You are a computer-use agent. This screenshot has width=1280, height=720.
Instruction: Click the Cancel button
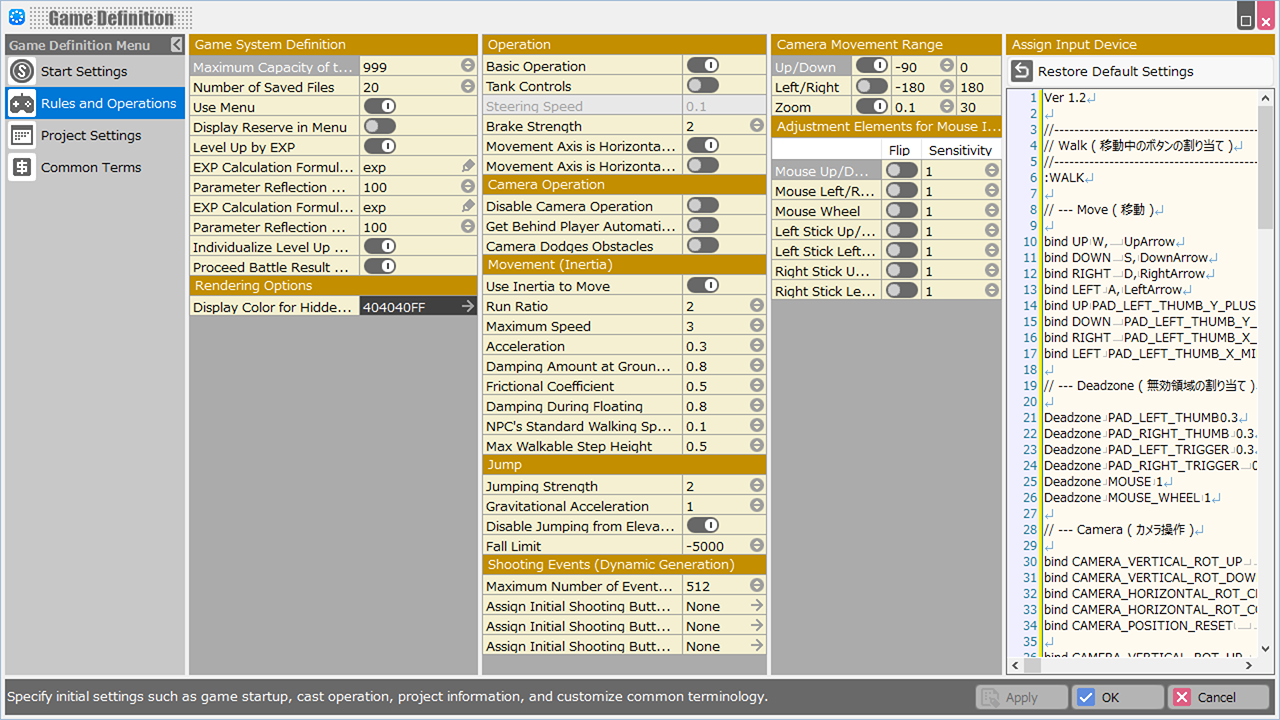[x=1218, y=697]
